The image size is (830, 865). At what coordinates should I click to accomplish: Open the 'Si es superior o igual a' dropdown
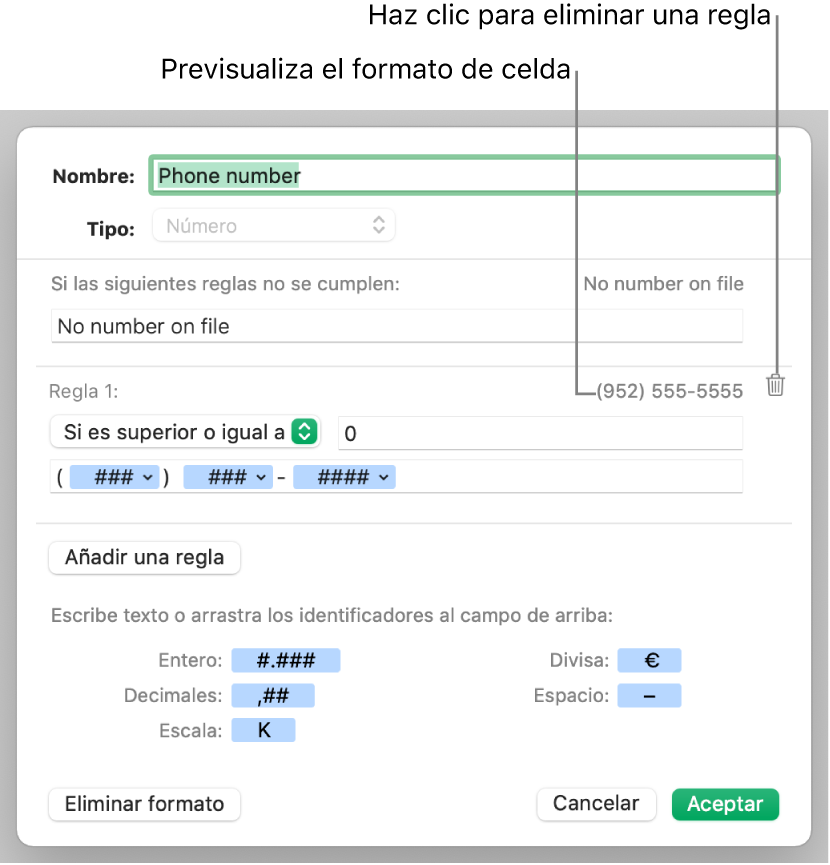[184, 432]
